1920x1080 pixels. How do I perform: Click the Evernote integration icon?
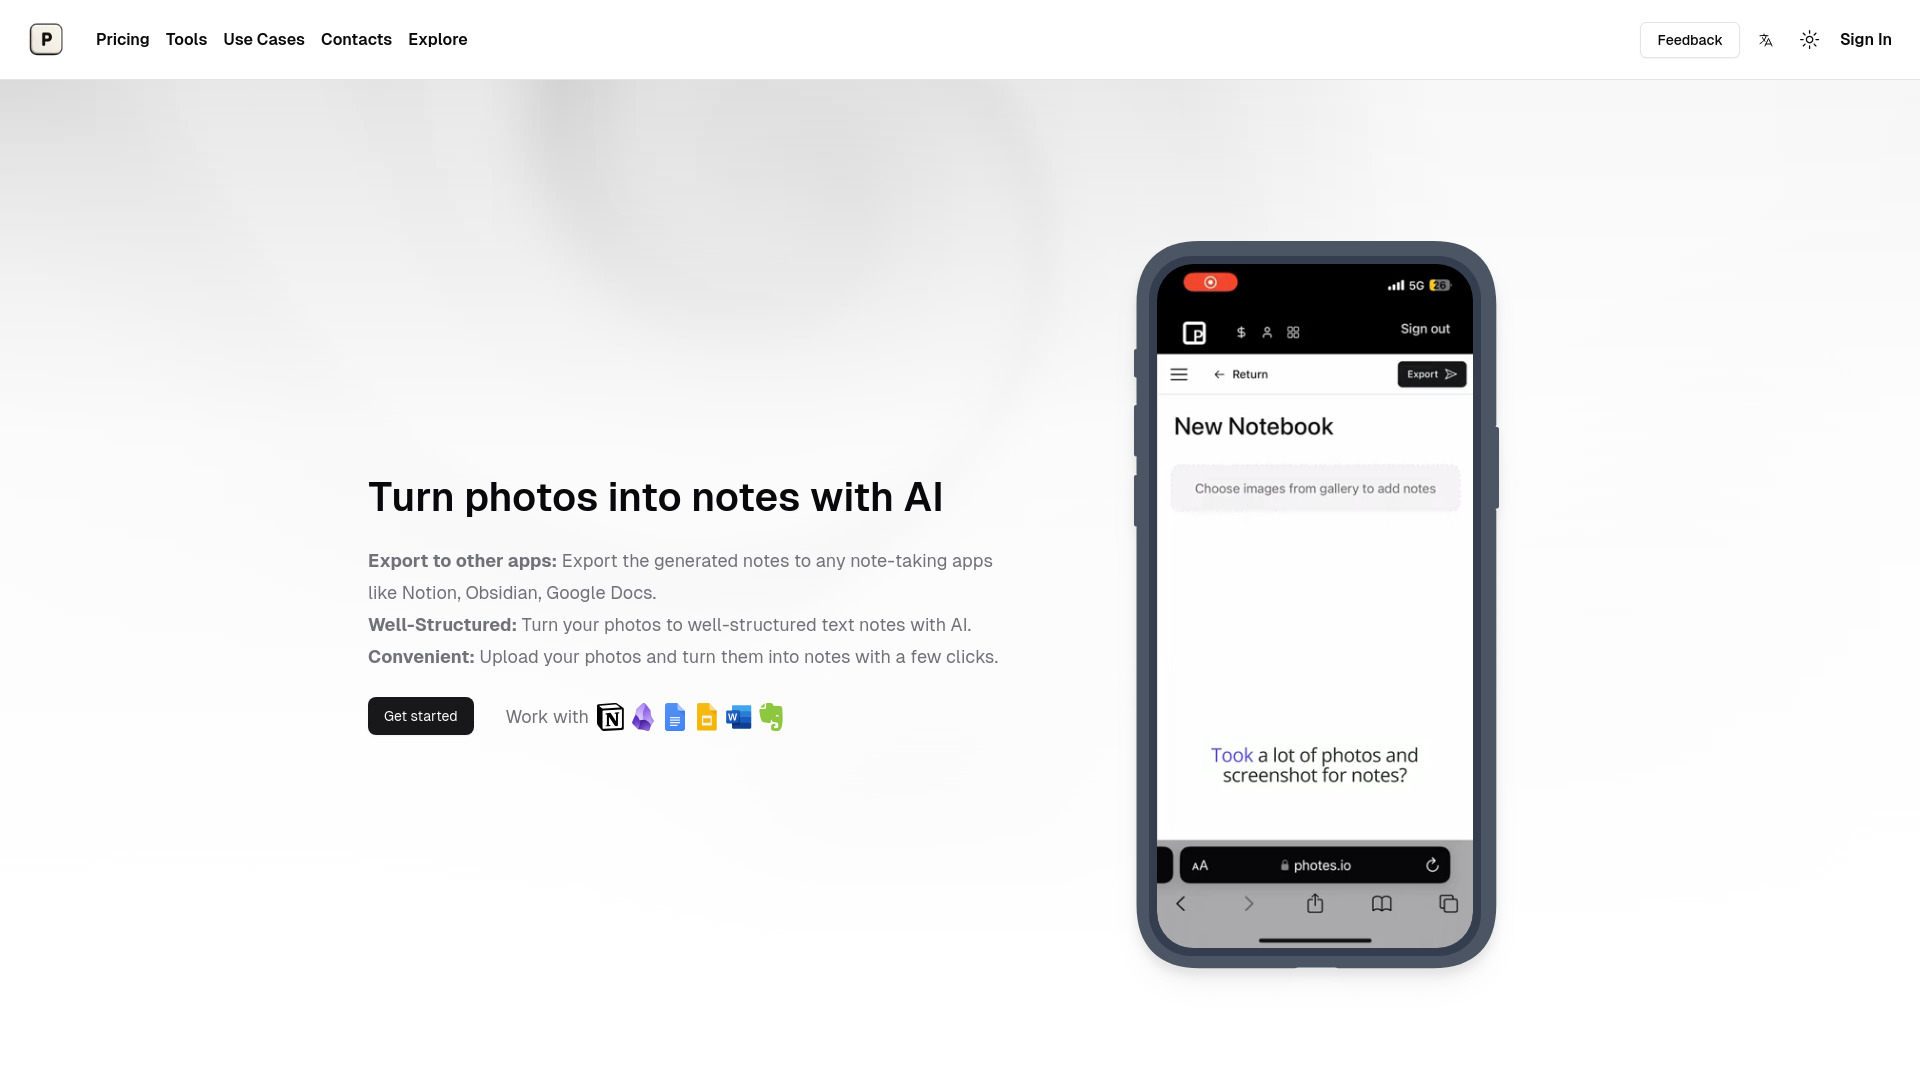[x=770, y=716]
